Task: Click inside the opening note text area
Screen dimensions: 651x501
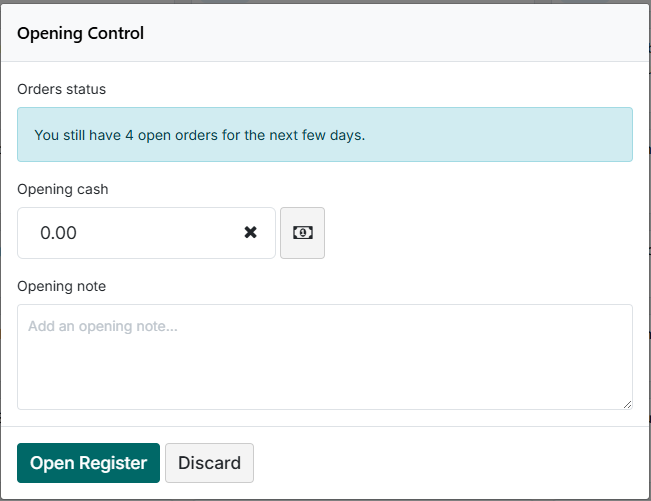Action: (325, 357)
